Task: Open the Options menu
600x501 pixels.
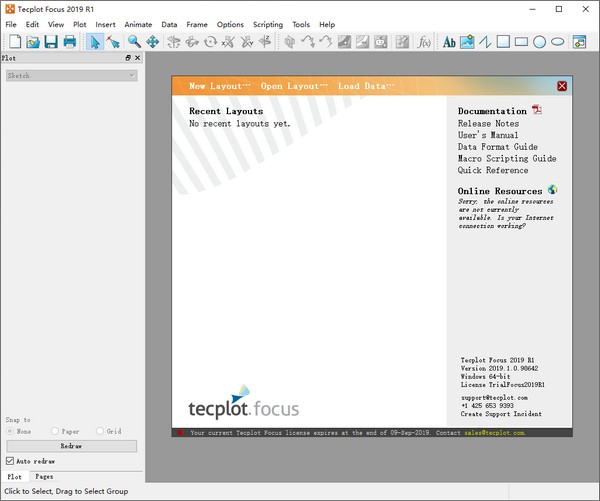Action: point(230,24)
